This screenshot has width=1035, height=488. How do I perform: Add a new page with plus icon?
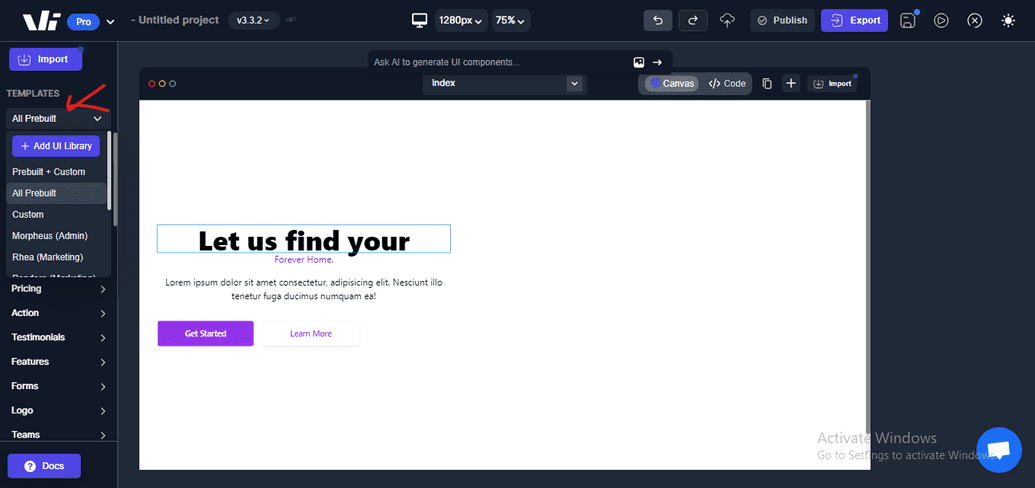point(791,84)
